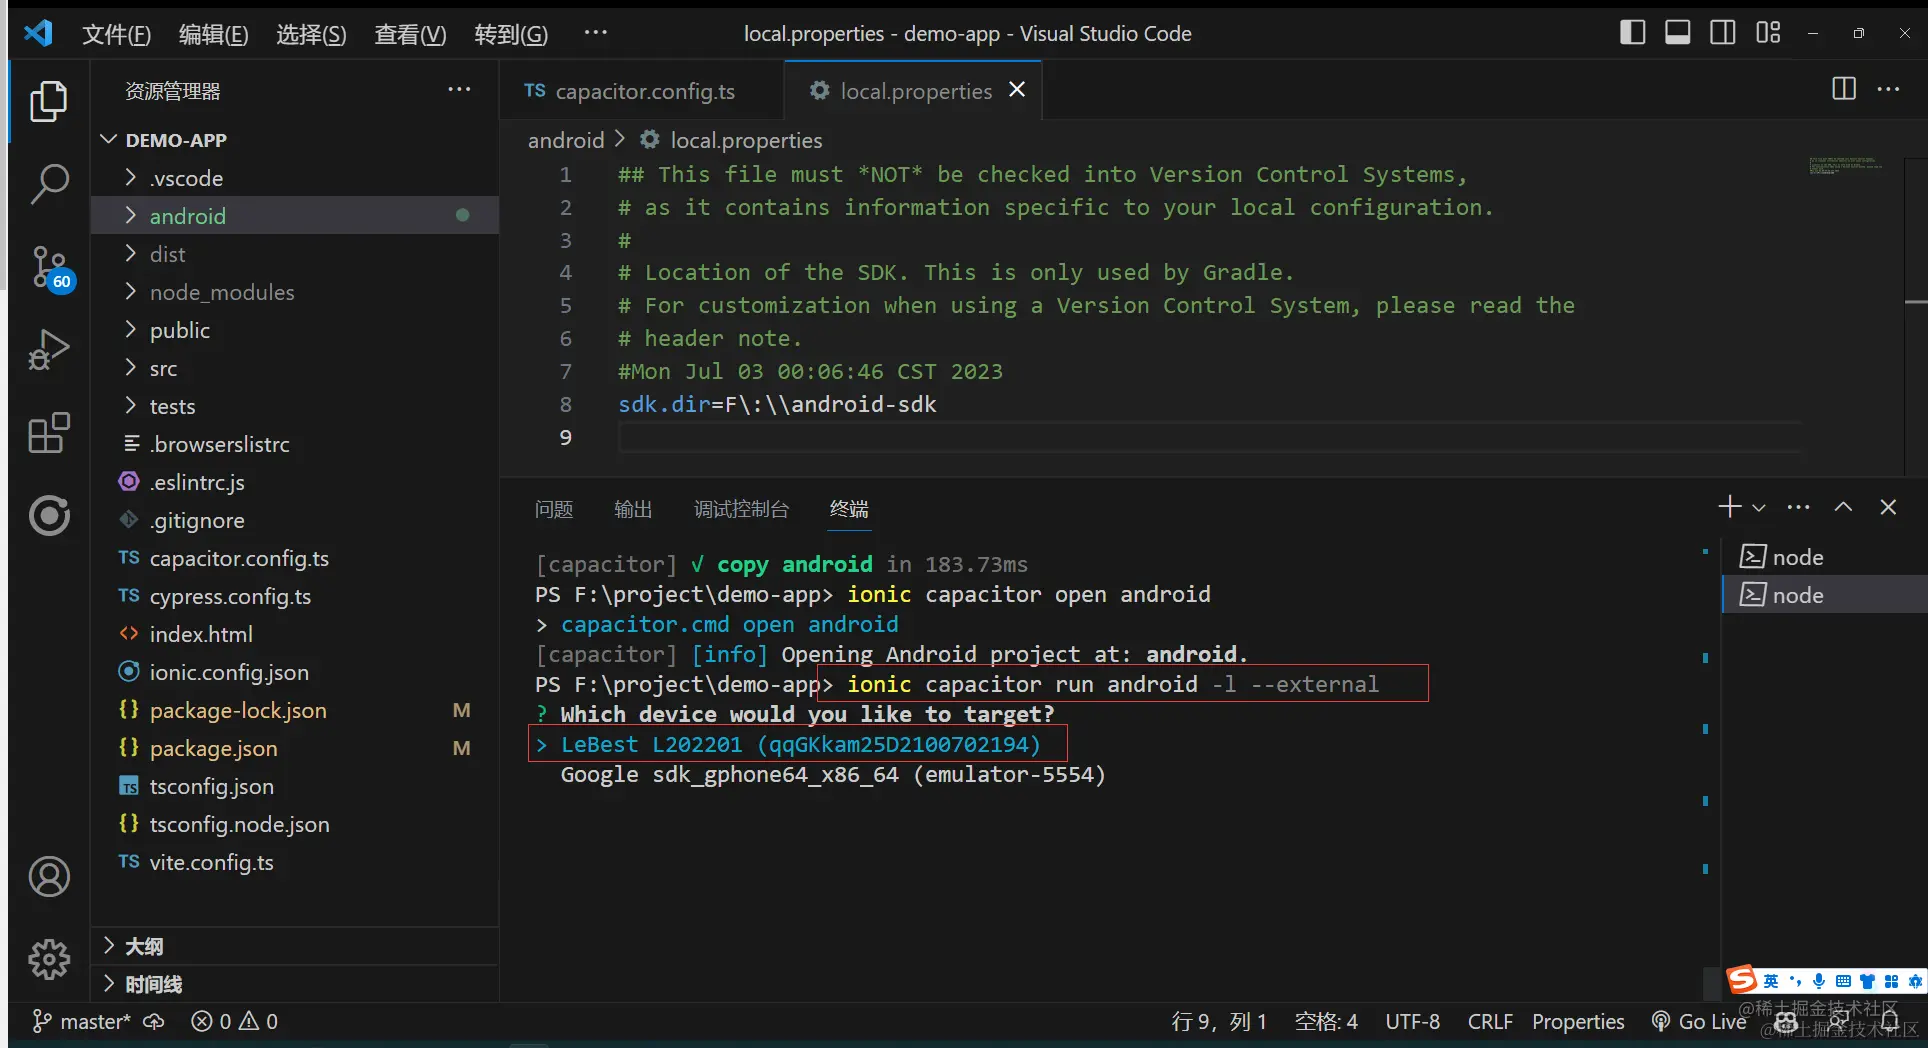The image size is (1928, 1048).
Task: Open editor more actions ellipsis
Action: coord(1889,89)
